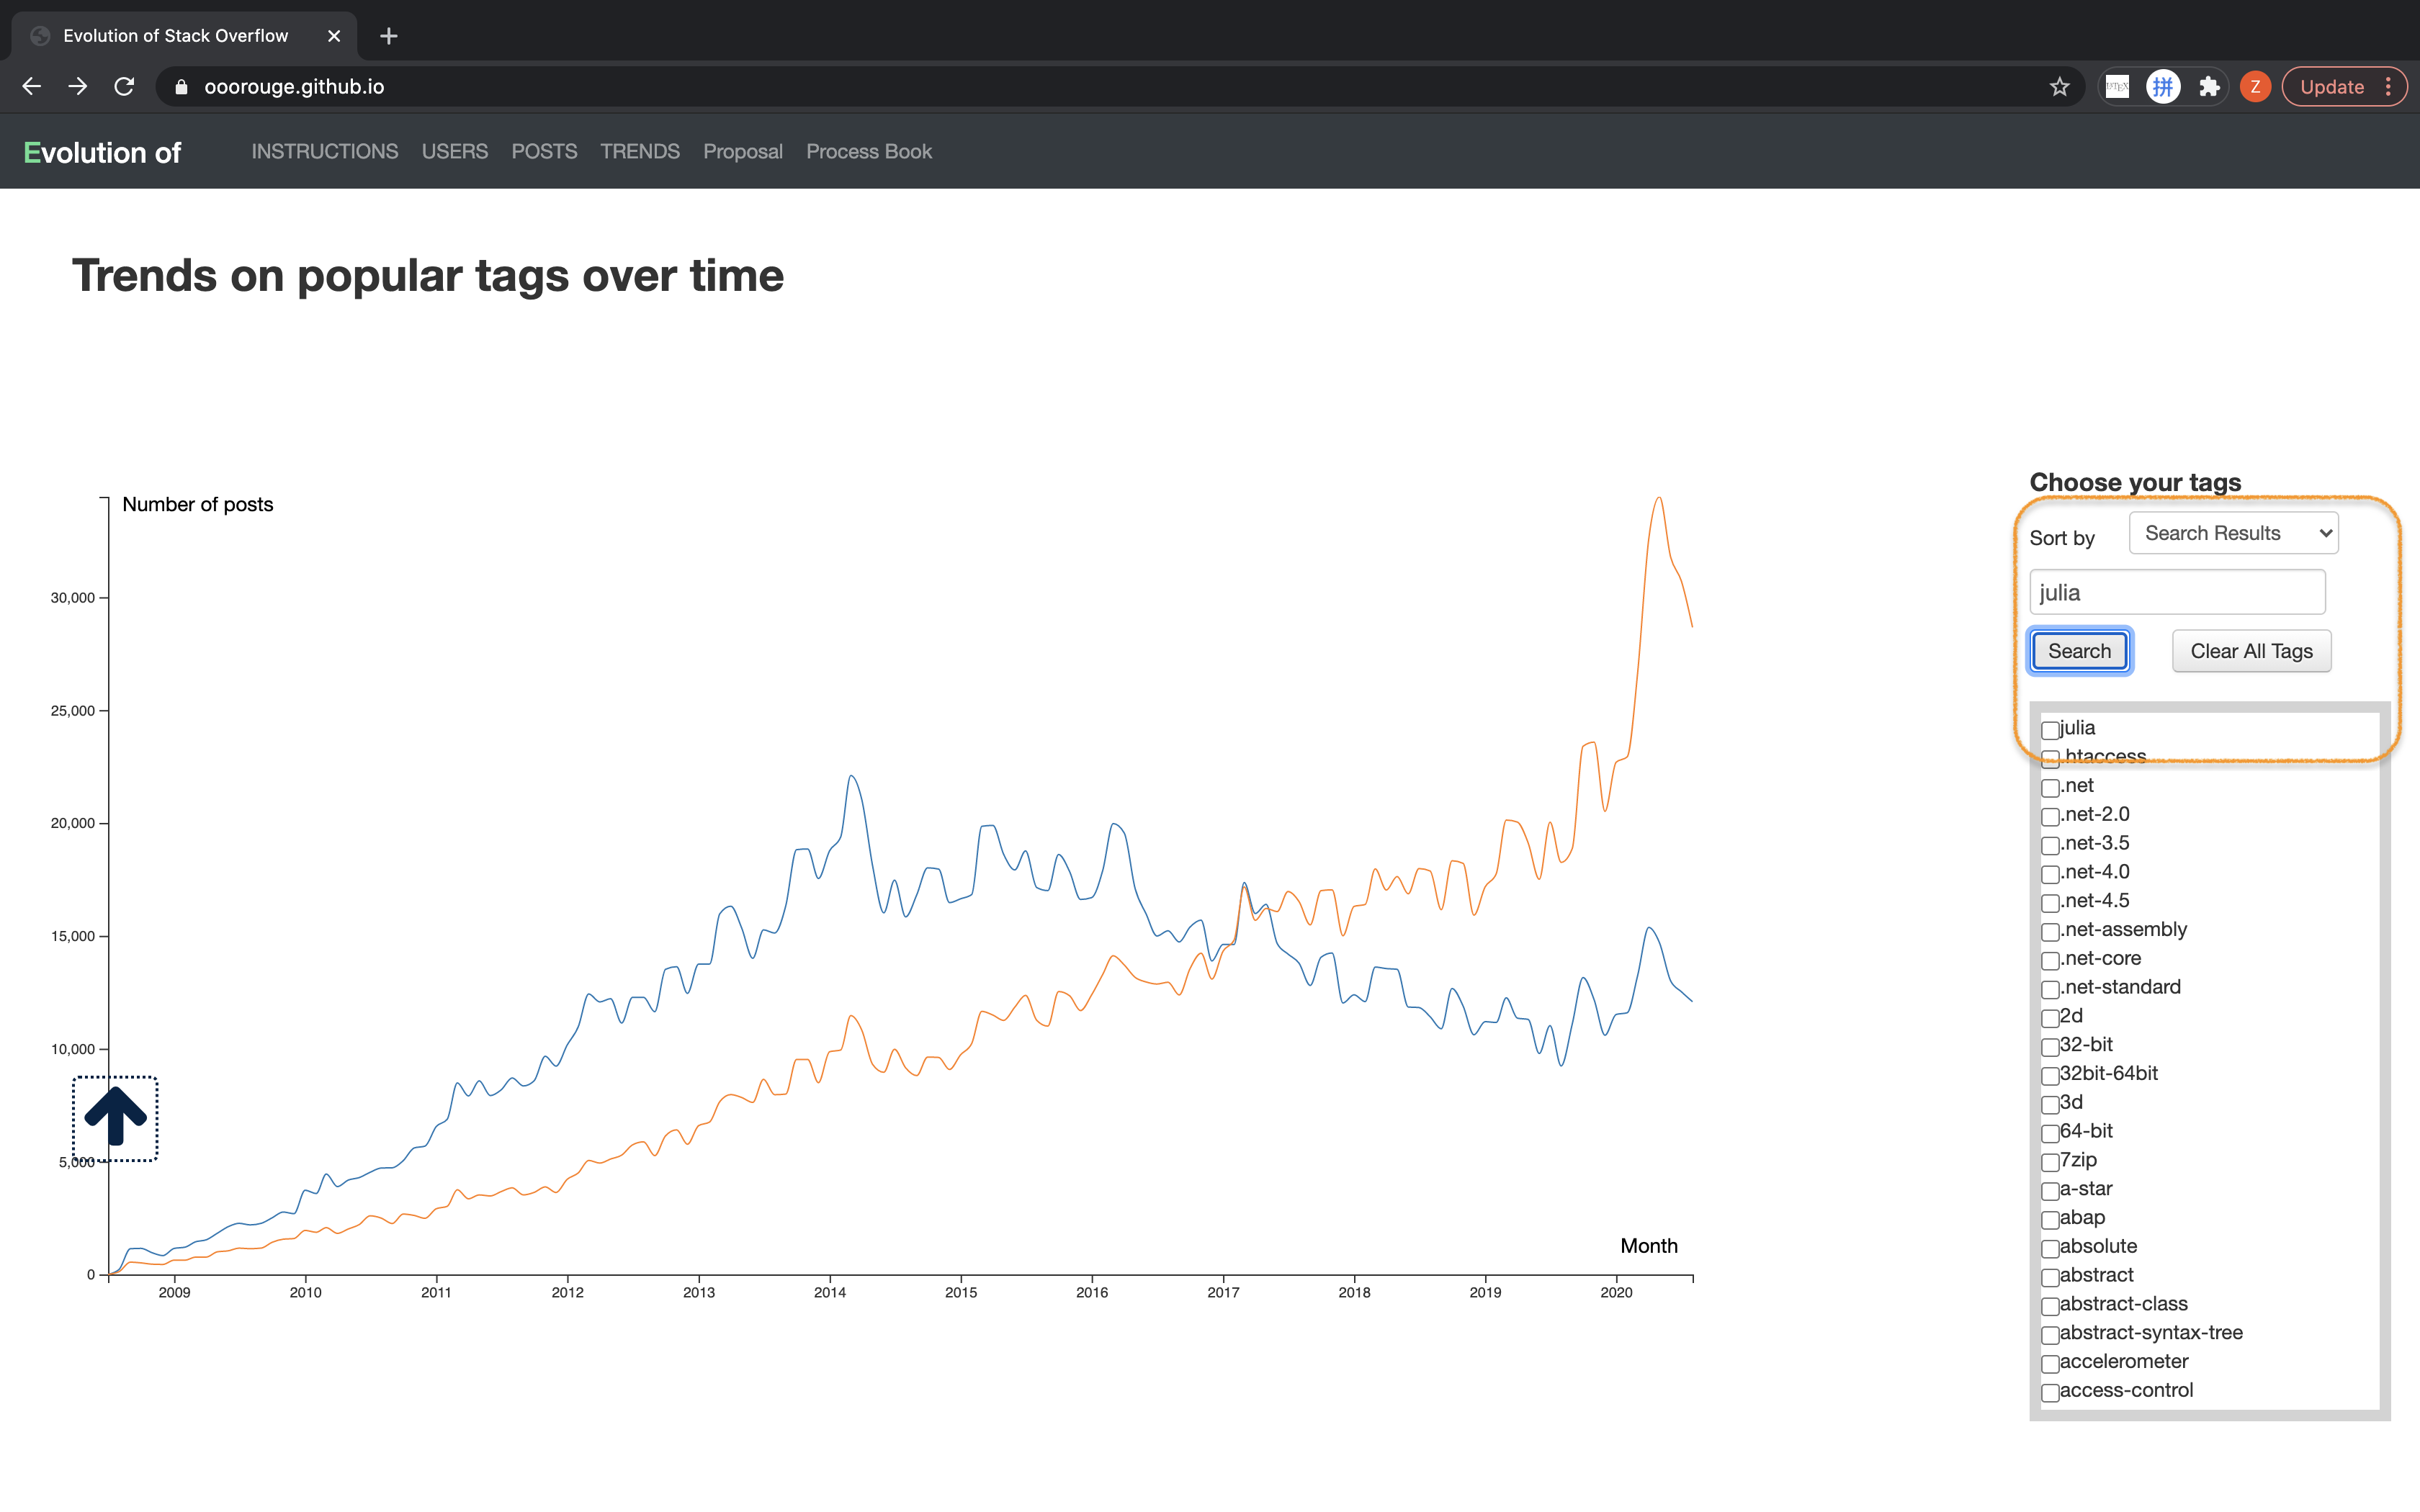Check the access-control tag checkbox

click(x=2050, y=1392)
